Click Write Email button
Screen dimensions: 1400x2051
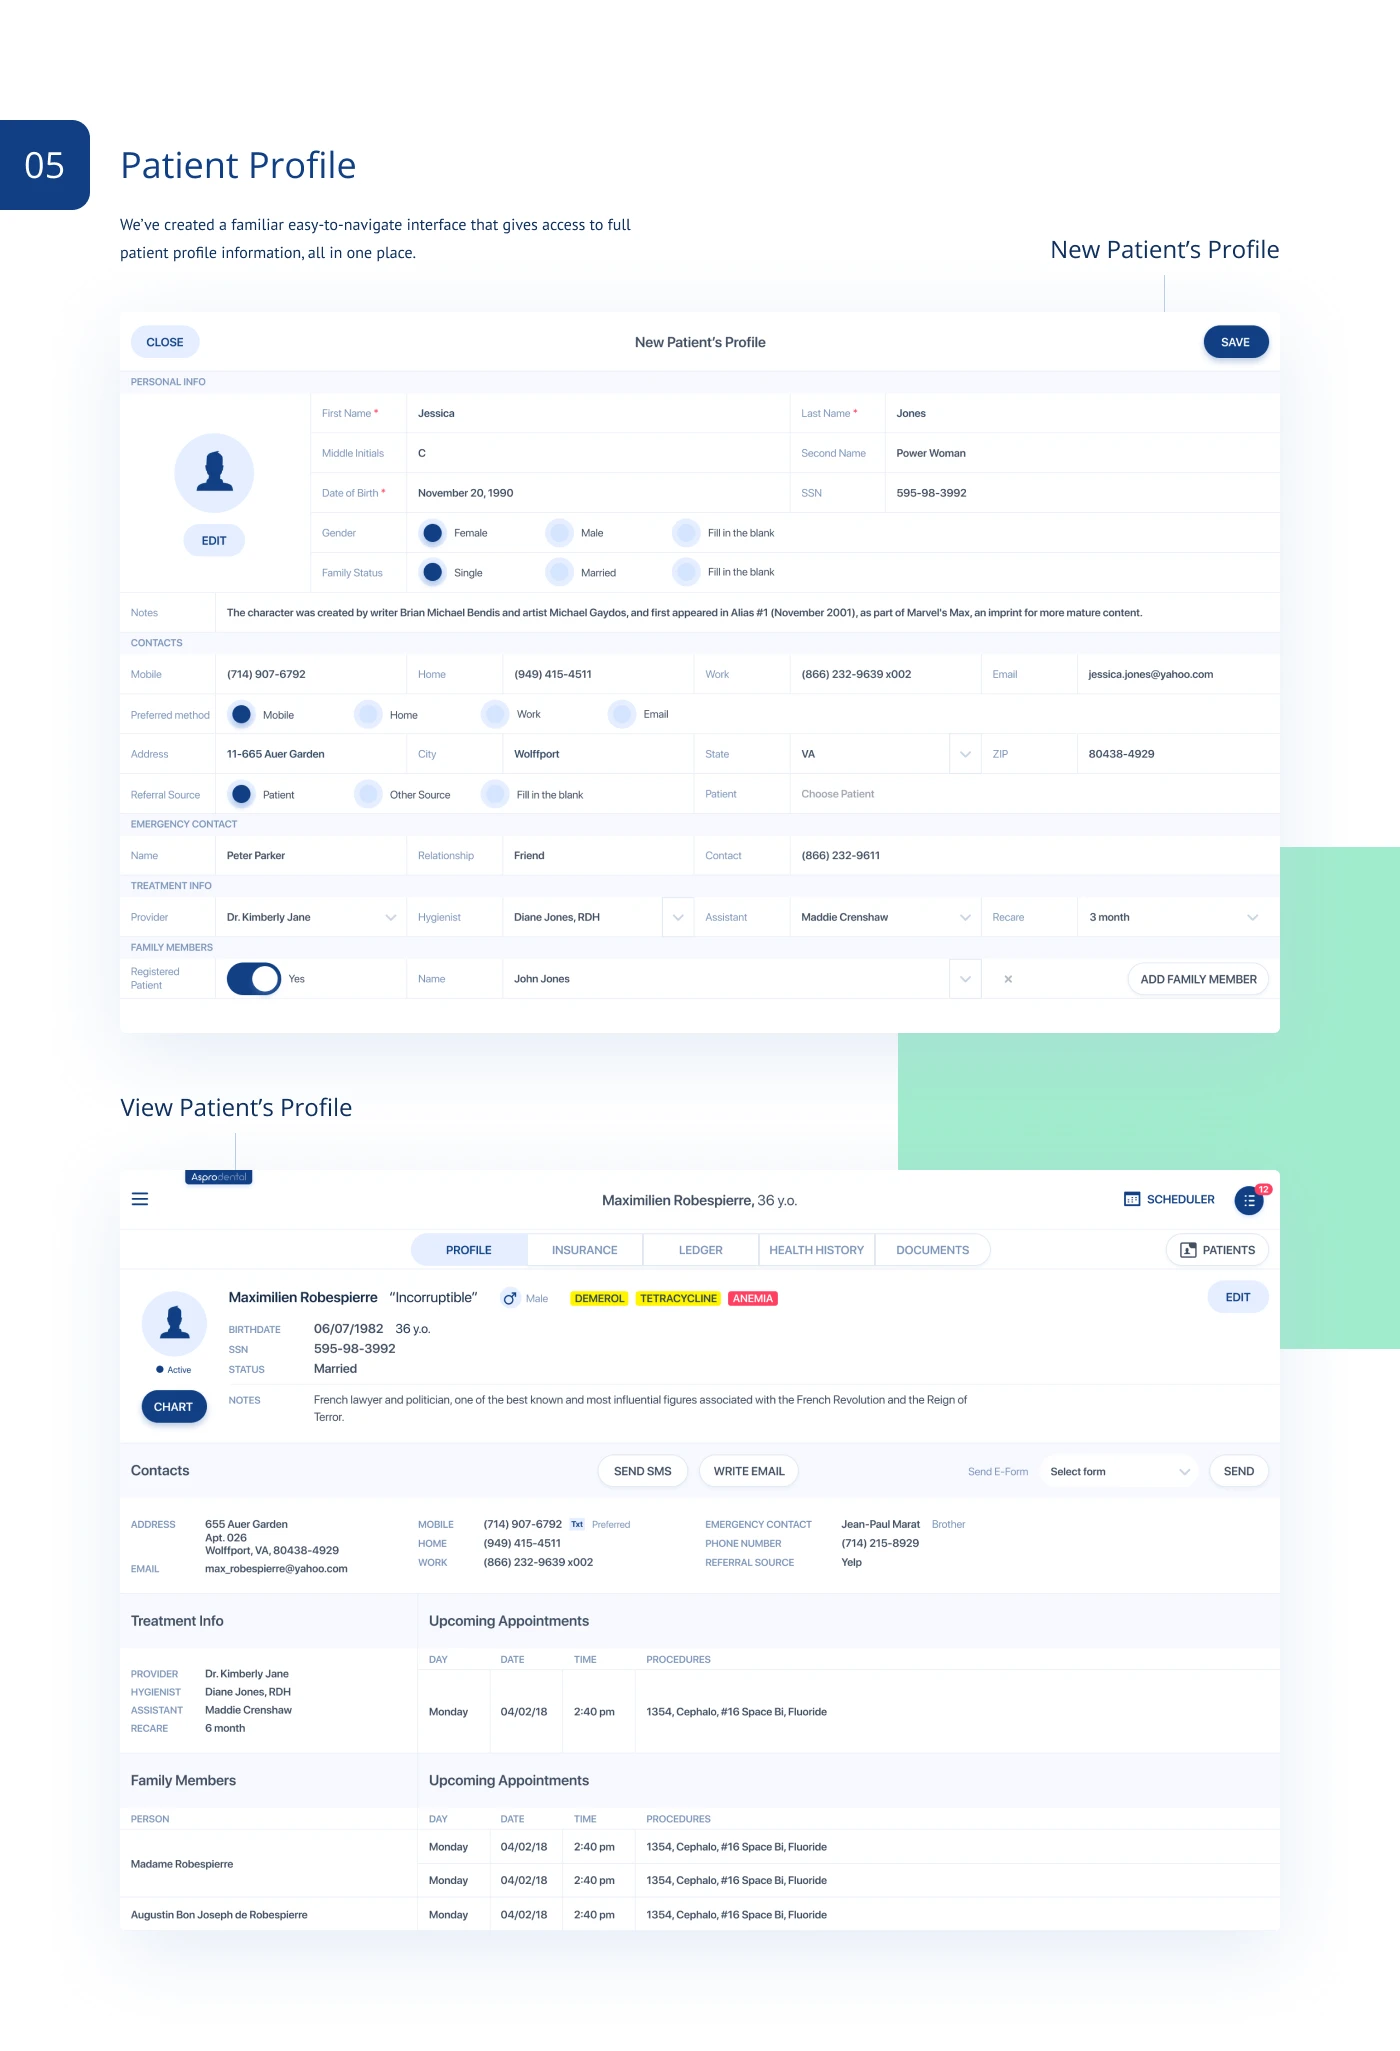pos(749,1471)
